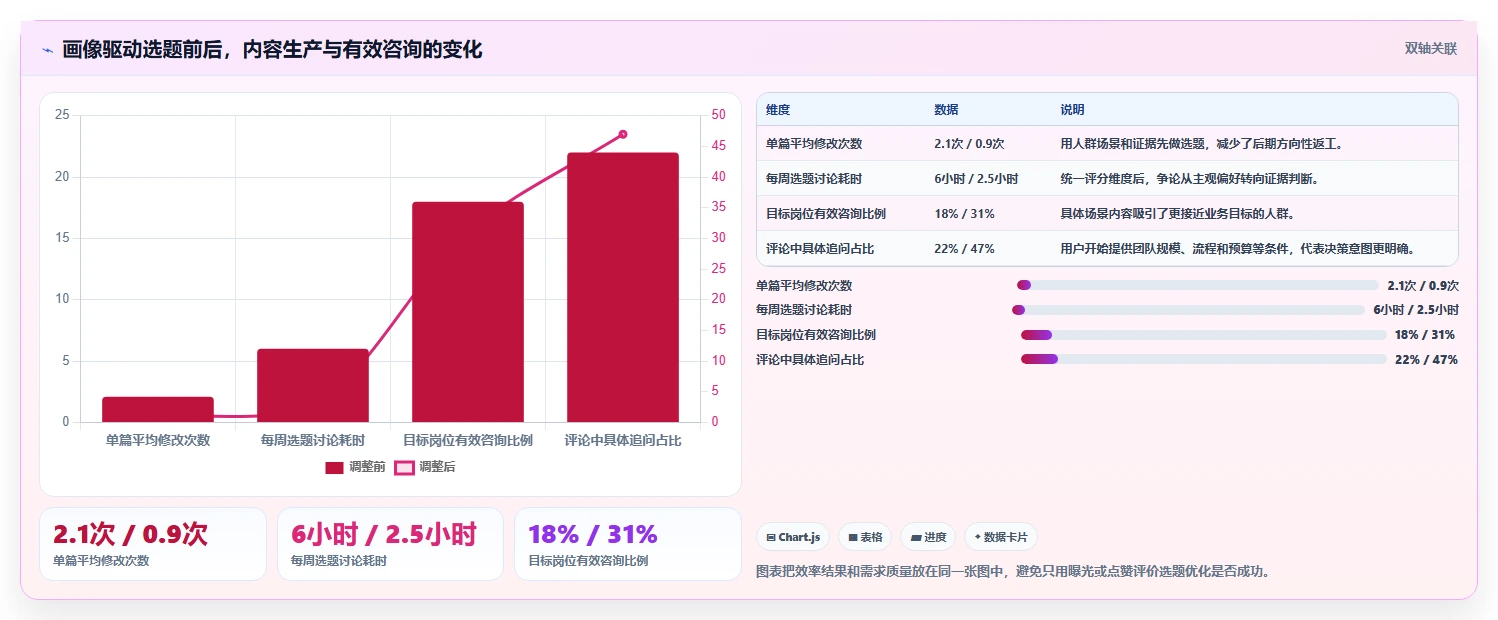
Task: Click the 说明 table column header
Action: pyautogui.click(x=1072, y=110)
